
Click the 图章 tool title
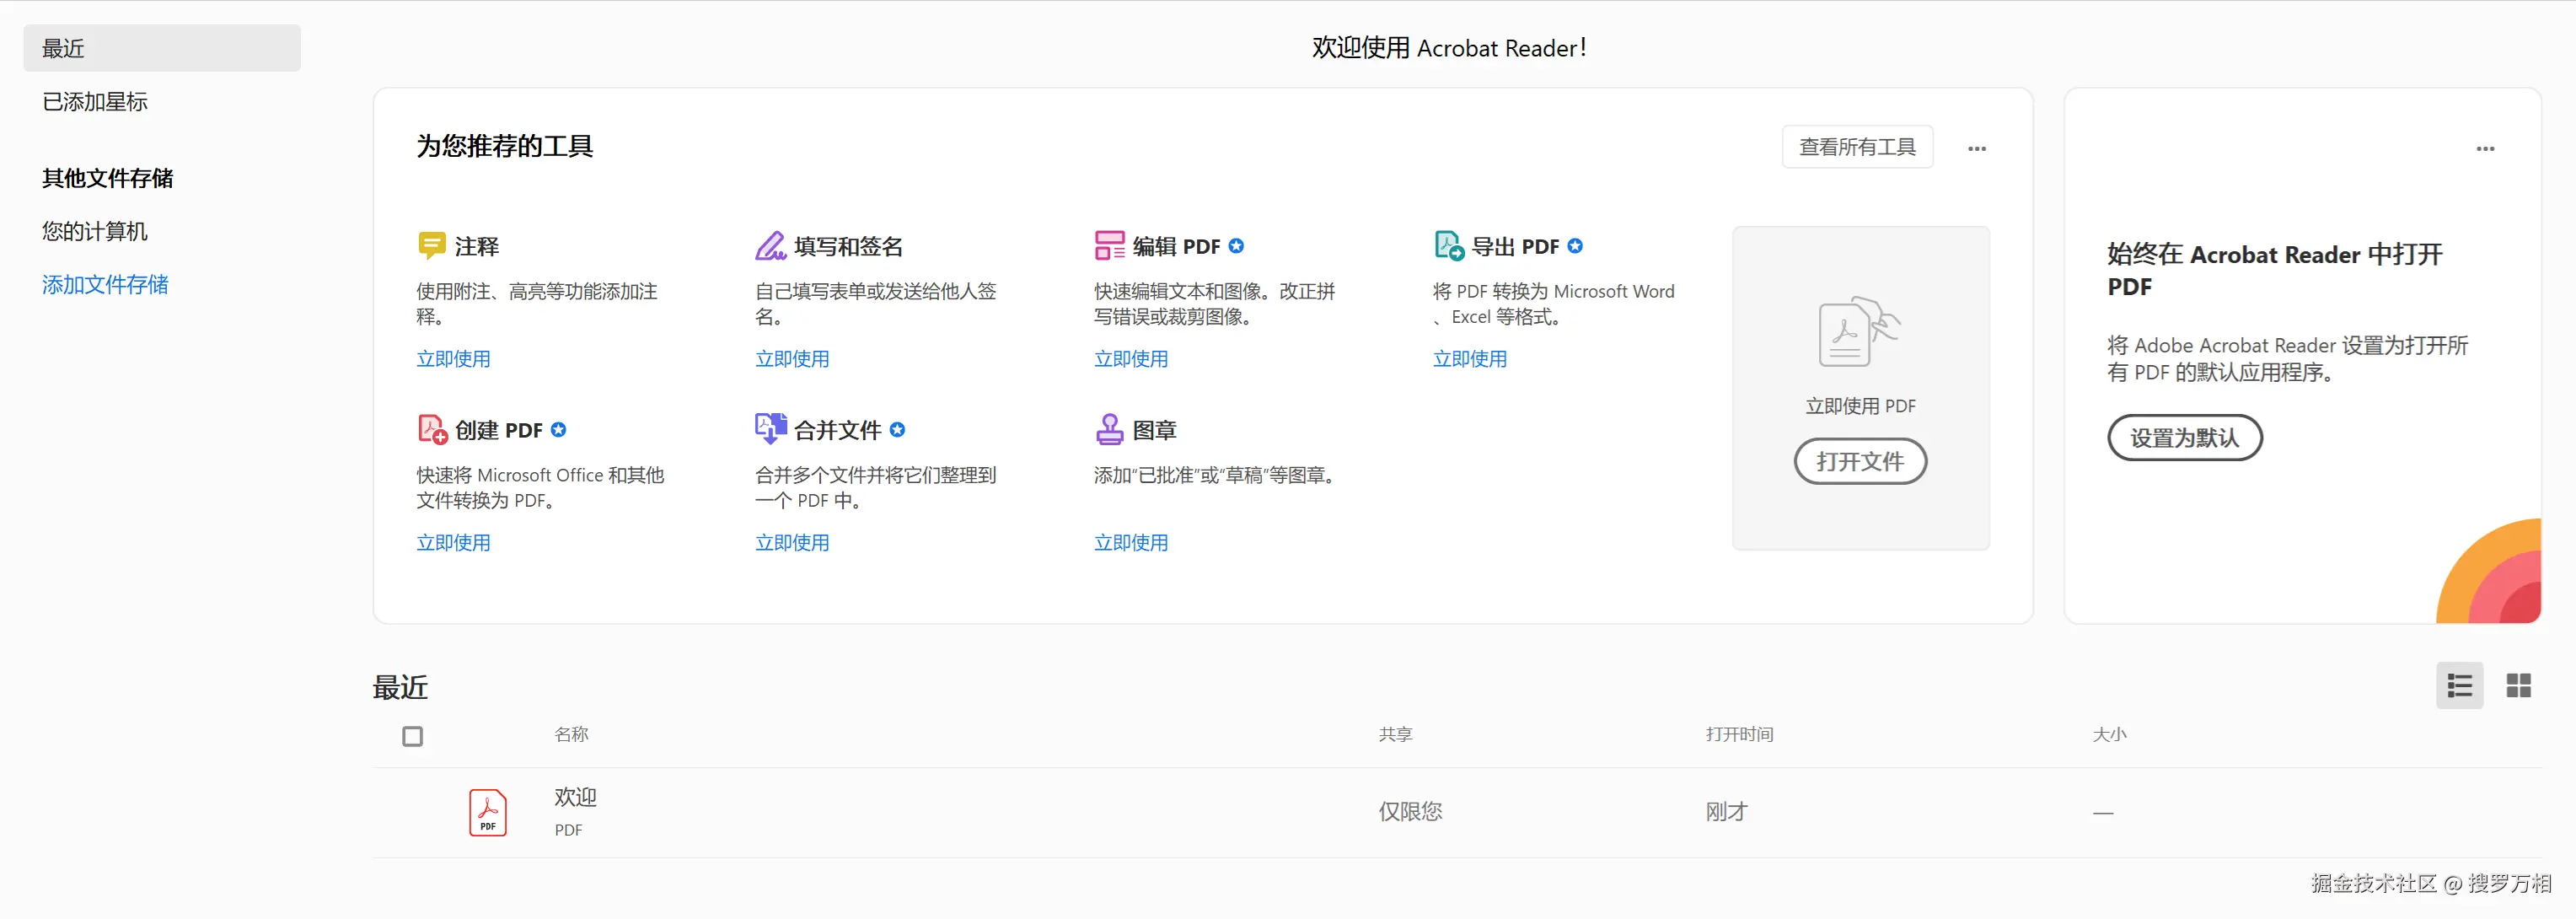1154,430
